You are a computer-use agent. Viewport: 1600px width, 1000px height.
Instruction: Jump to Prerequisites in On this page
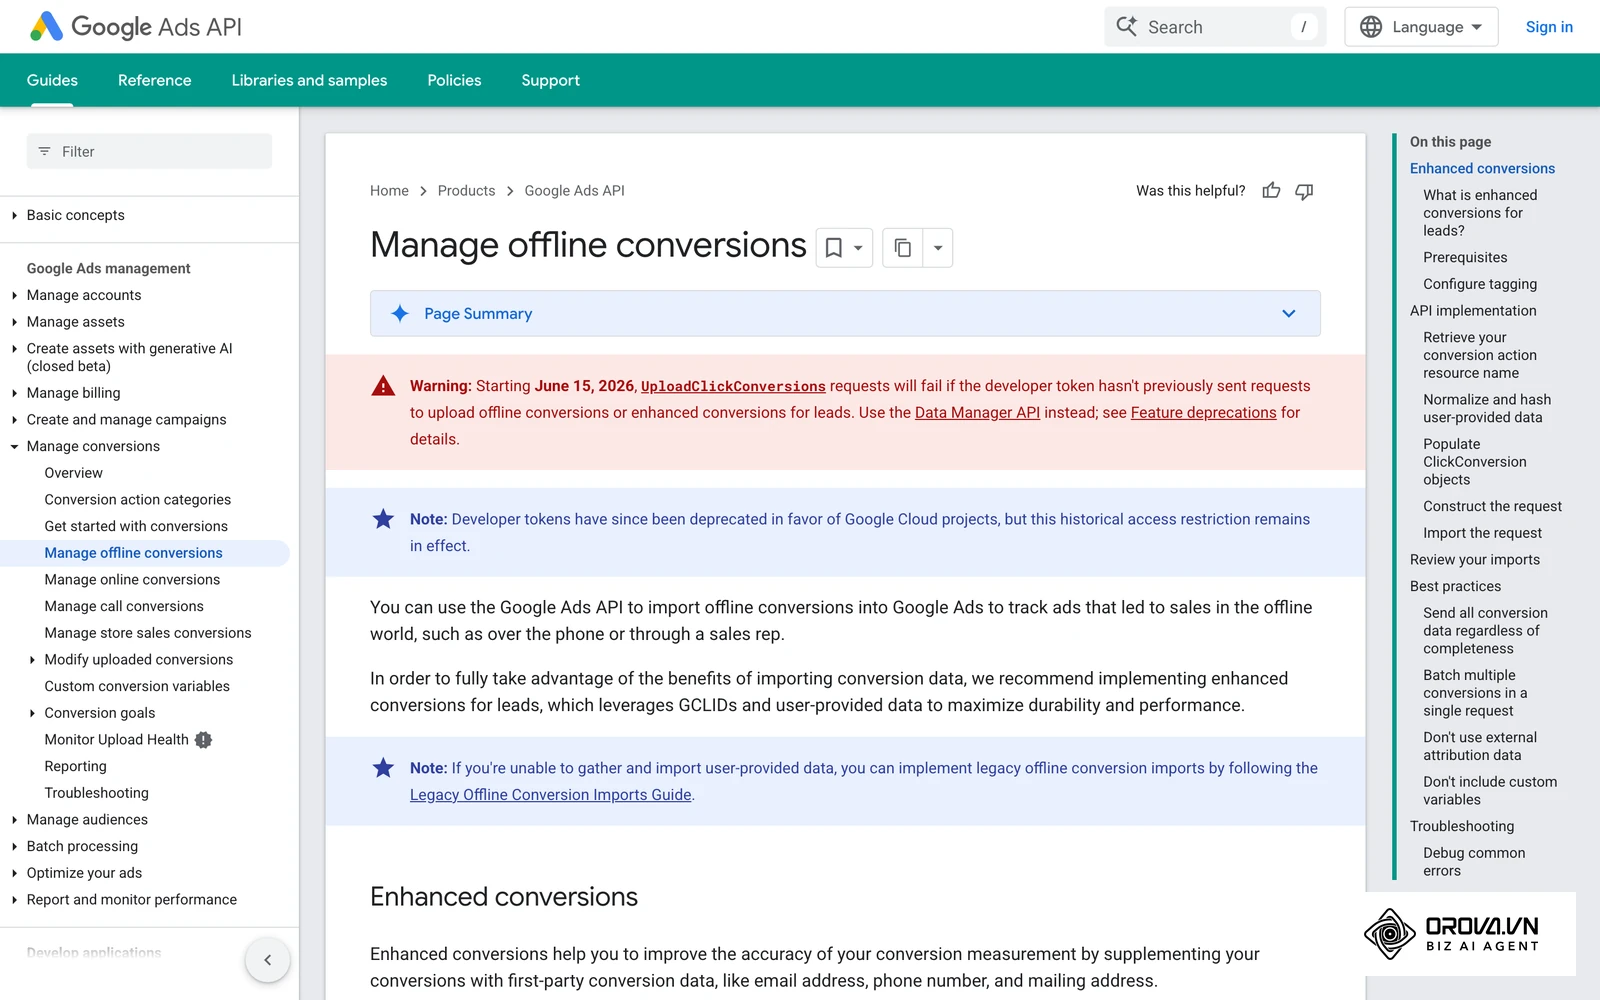tap(1465, 258)
